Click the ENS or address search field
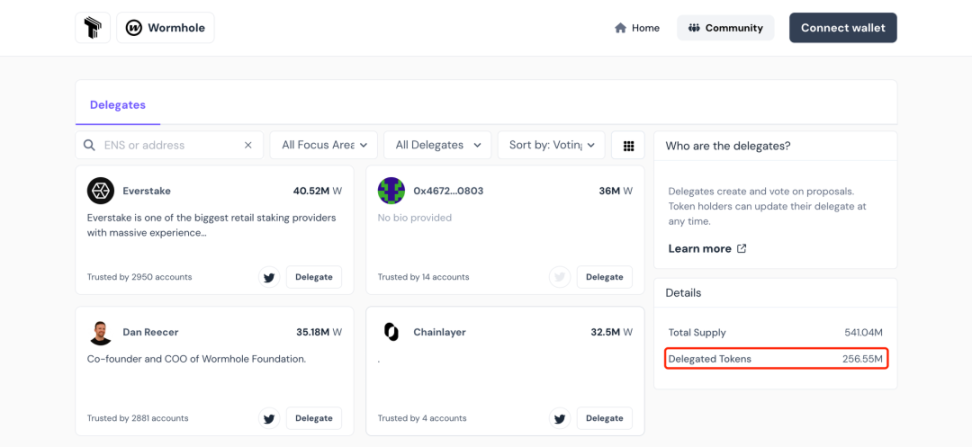The image size is (972, 447). 168,145
